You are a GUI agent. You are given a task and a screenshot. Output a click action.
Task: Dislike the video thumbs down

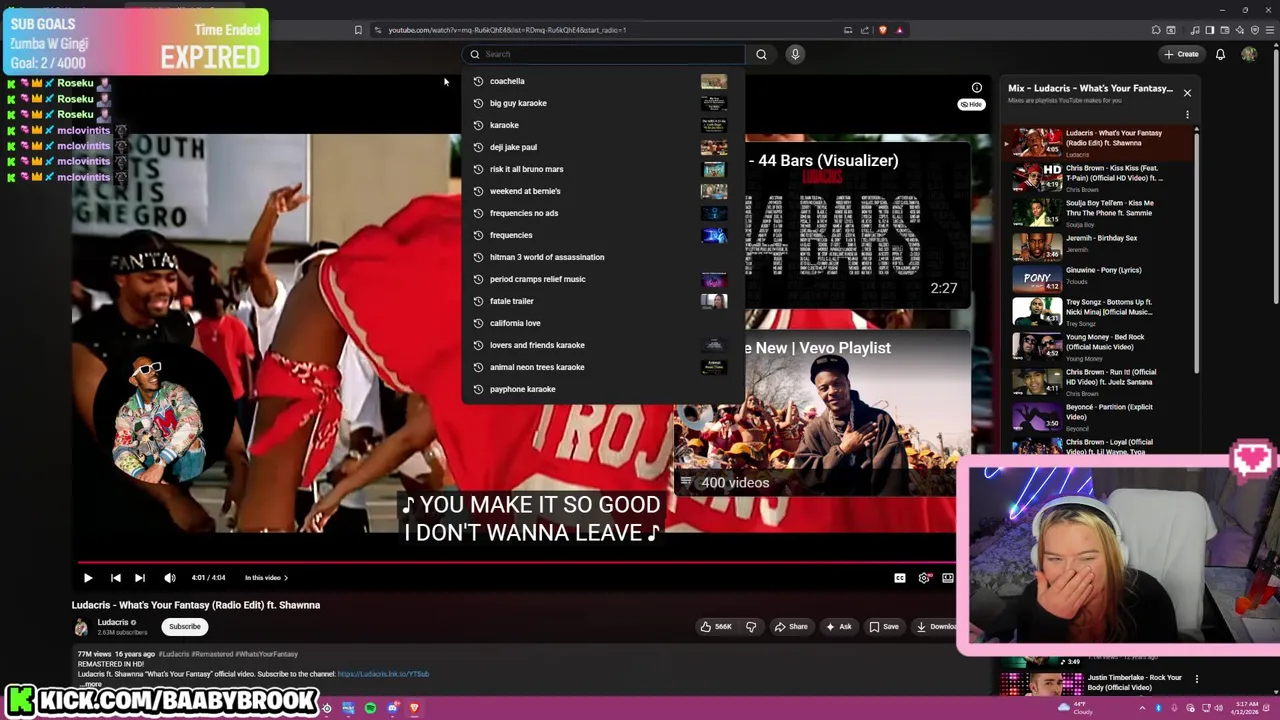(751, 627)
